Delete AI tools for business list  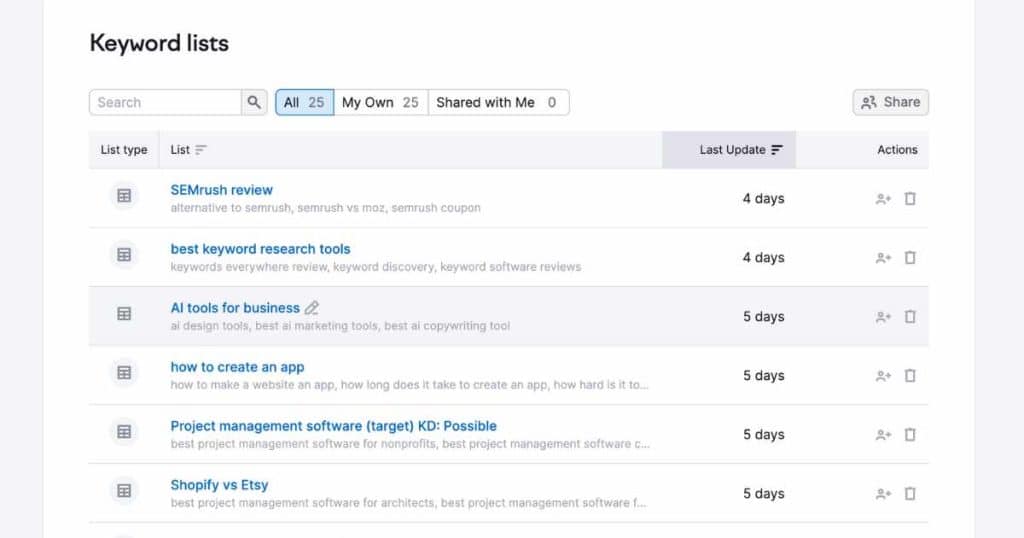pyautogui.click(x=910, y=317)
